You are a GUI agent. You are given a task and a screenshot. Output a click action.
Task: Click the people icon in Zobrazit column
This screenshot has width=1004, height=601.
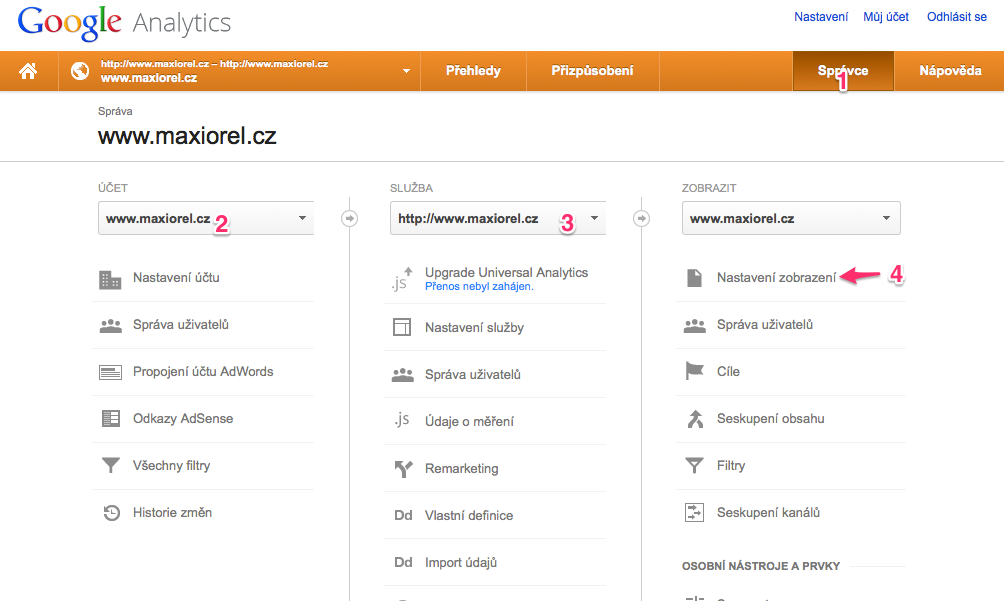695,326
